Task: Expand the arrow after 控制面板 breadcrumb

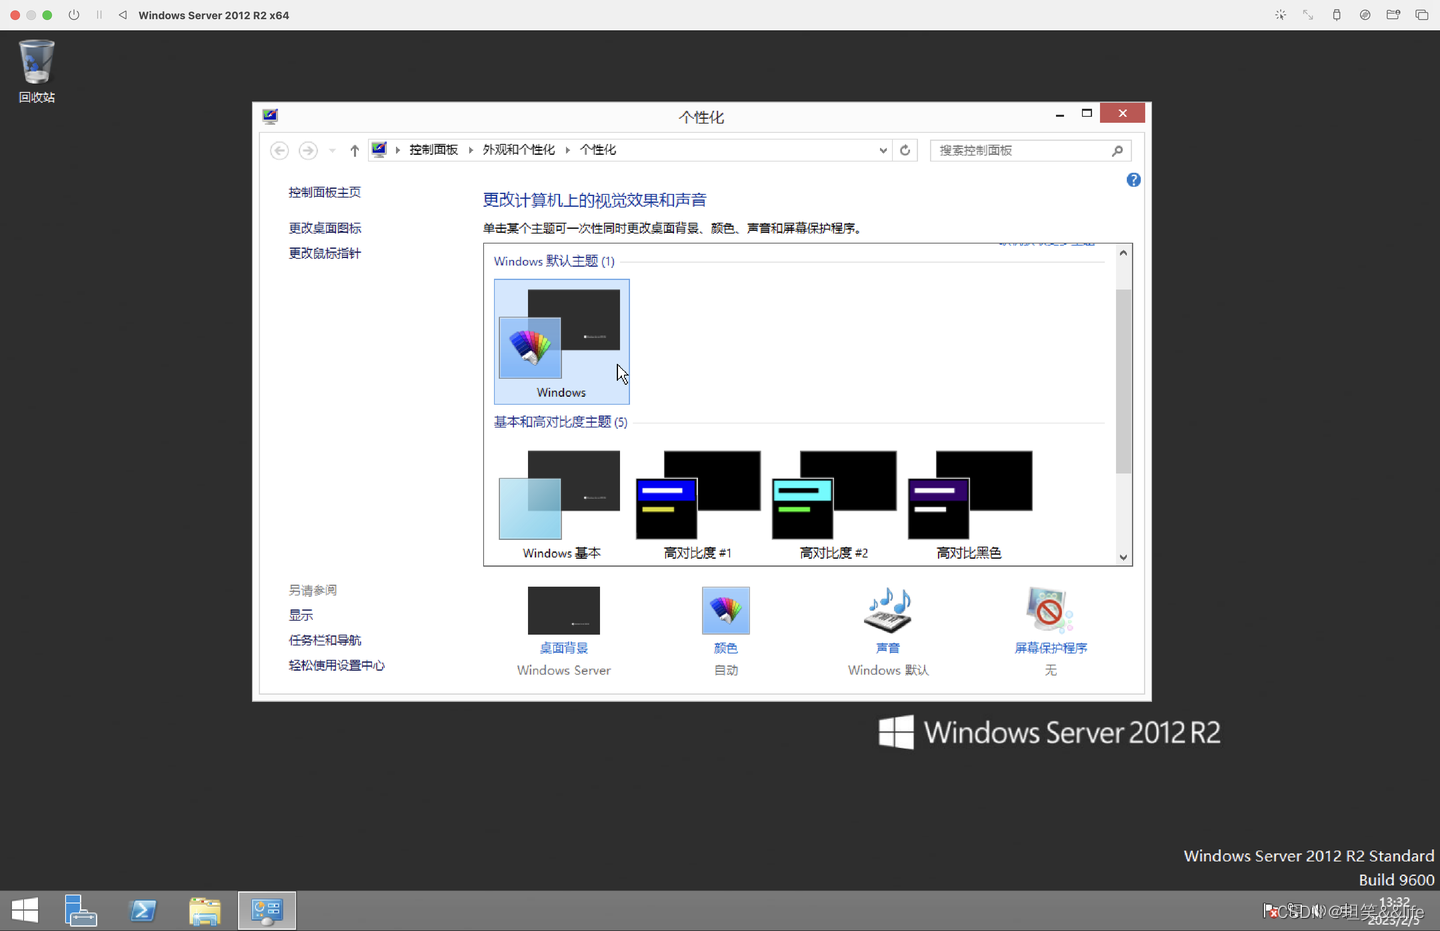Action: click(x=470, y=150)
